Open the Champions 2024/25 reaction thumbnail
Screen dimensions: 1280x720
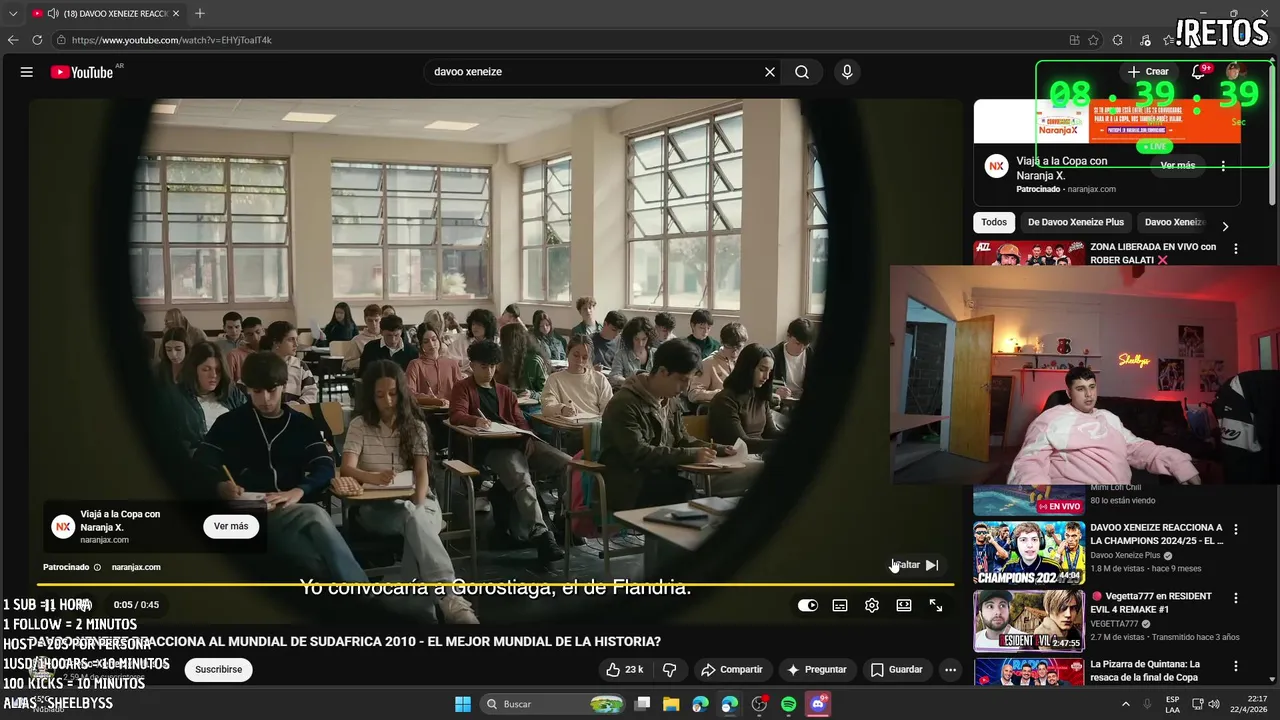pyautogui.click(x=1029, y=552)
